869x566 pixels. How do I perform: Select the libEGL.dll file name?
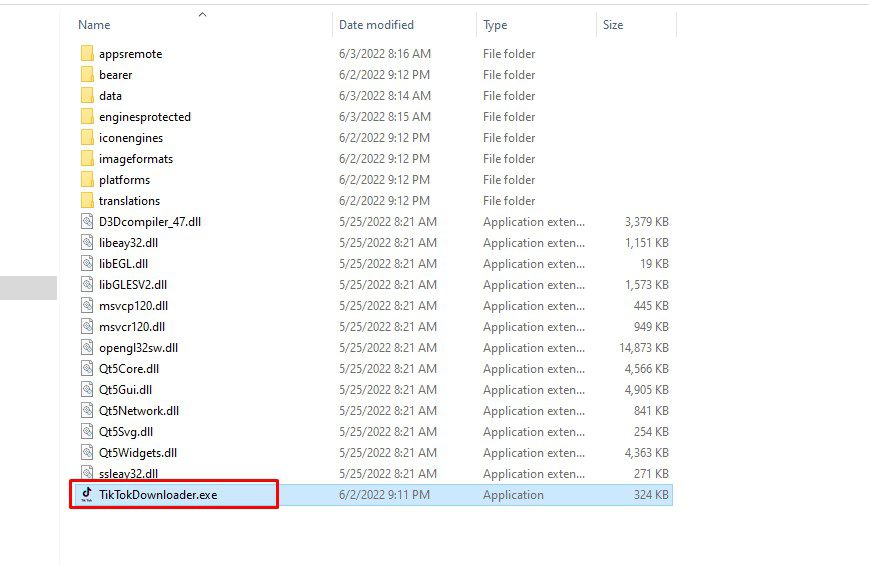(x=124, y=264)
